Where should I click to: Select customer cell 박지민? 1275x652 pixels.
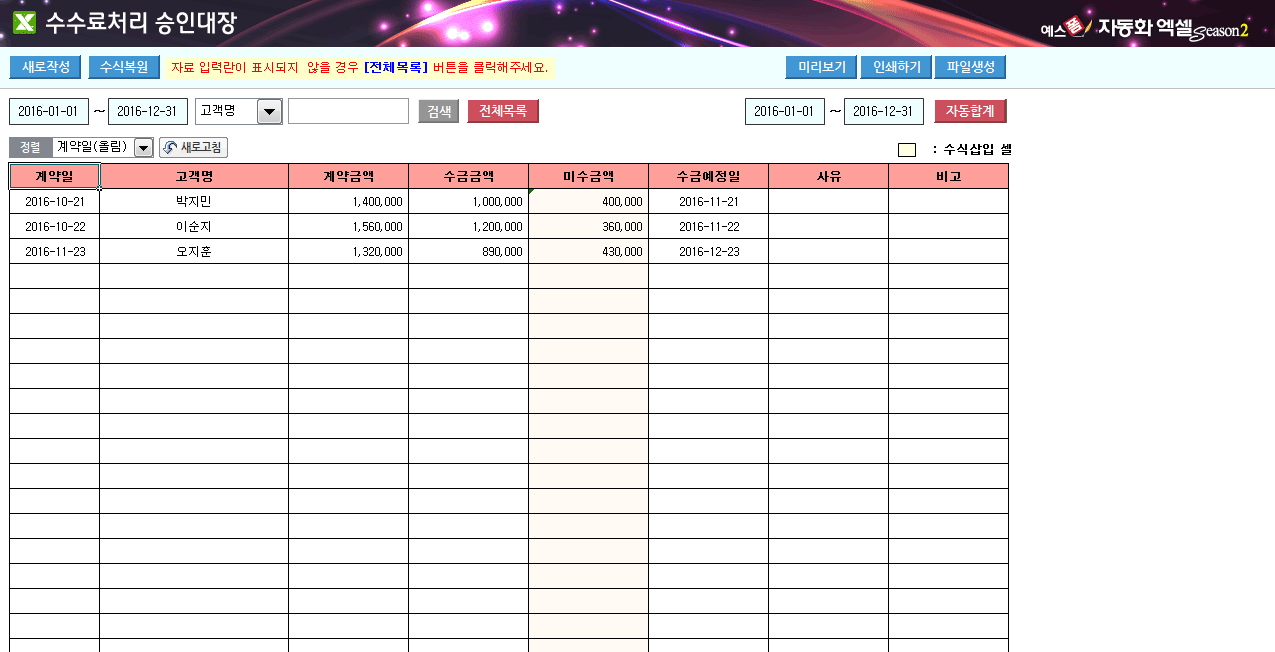point(194,201)
